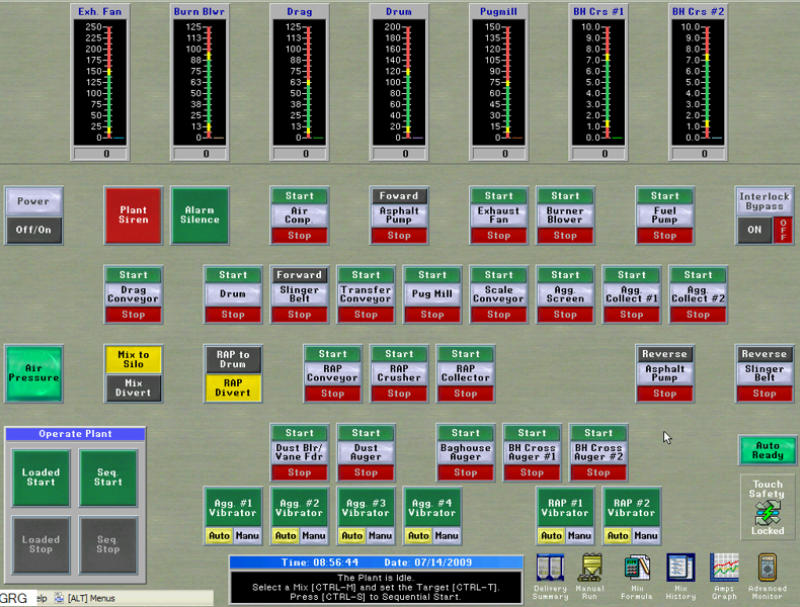
Task: Toggle the Power Off/On switch
Action: click(x=33, y=227)
